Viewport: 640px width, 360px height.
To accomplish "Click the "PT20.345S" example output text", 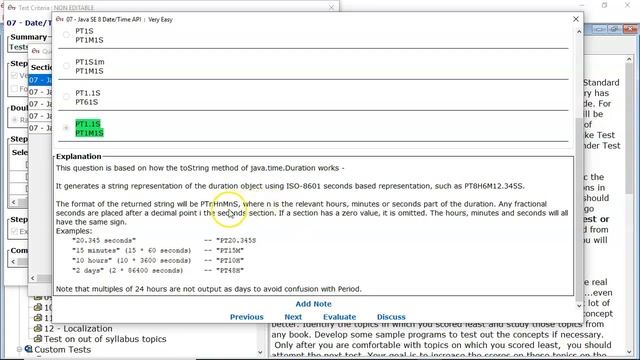I will point(236,240).
